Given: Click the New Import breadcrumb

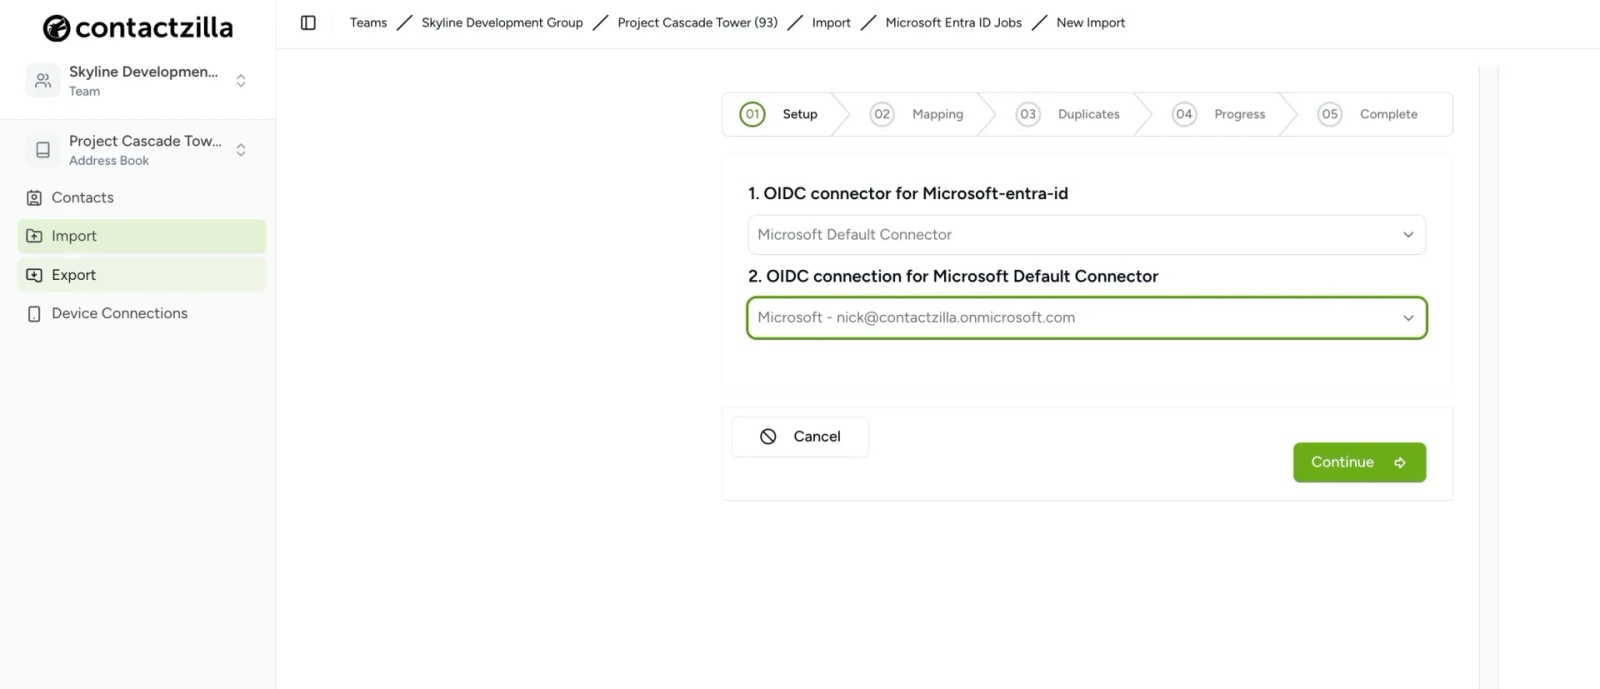Looking at the screenshot, I should click(1090, 22).
